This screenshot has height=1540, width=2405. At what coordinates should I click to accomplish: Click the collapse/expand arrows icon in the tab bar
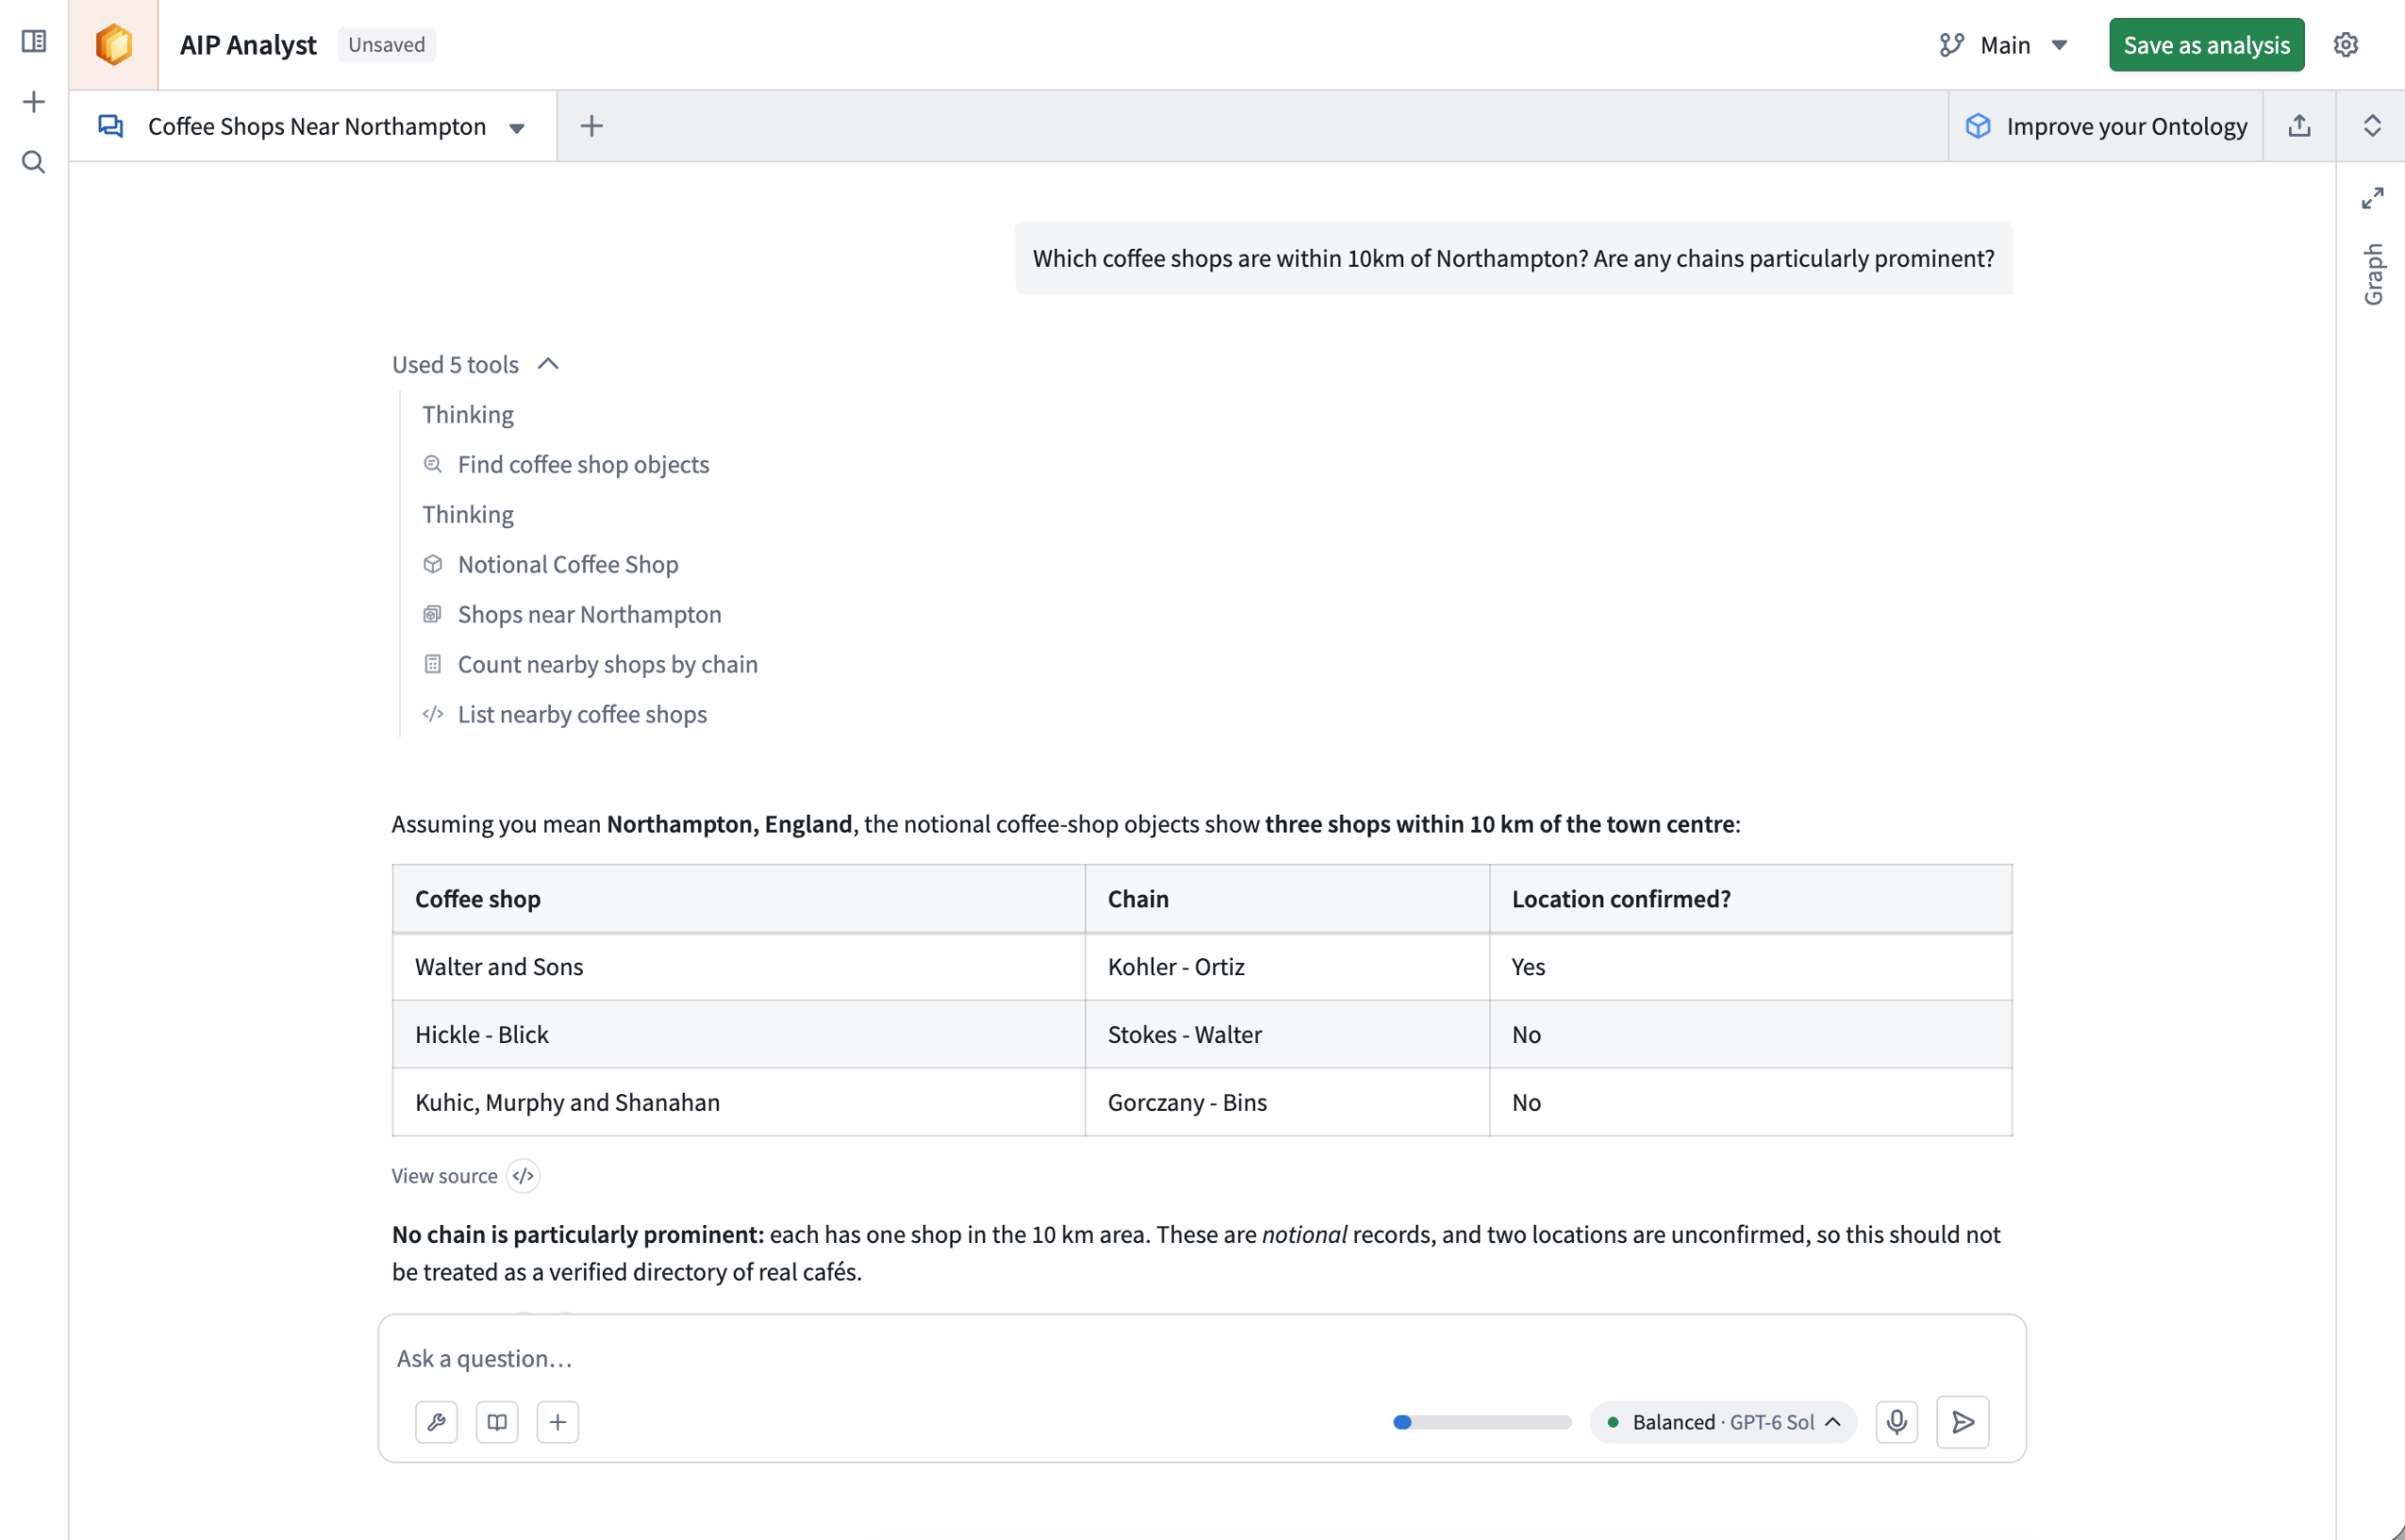click(x=2371, y=126)
